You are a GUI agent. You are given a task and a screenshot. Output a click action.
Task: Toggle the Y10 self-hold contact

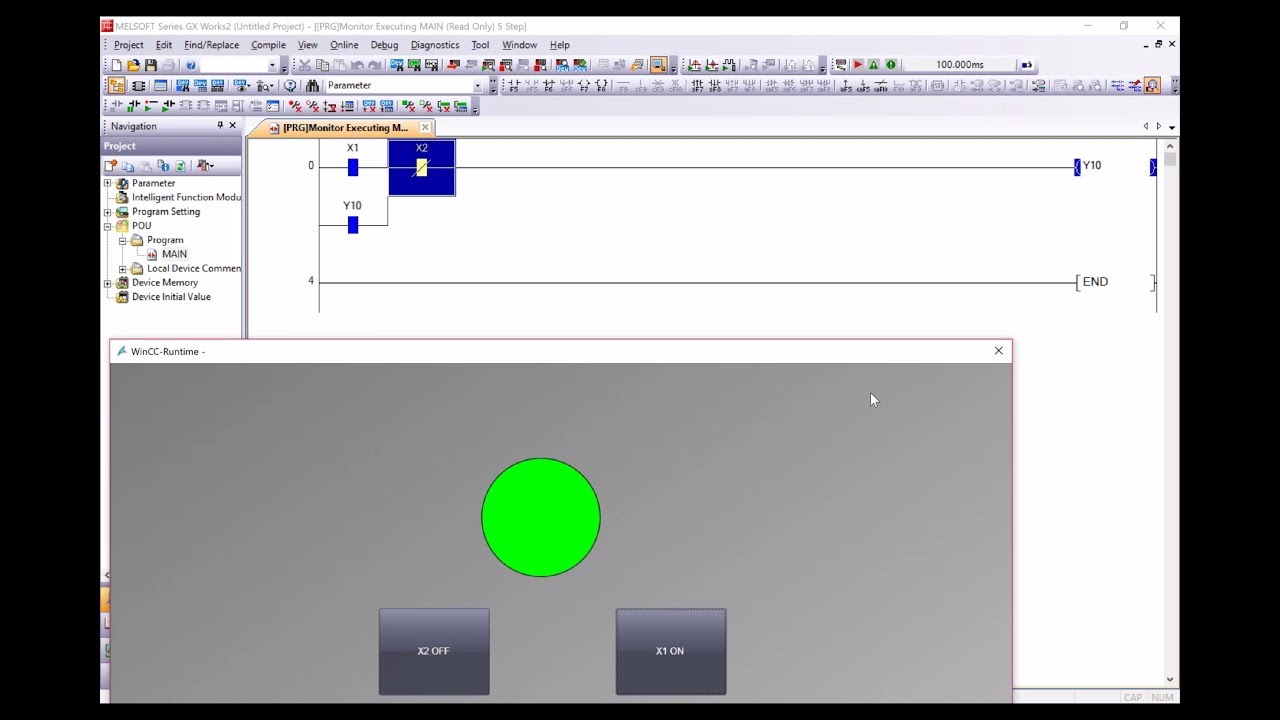click(353, 225)
